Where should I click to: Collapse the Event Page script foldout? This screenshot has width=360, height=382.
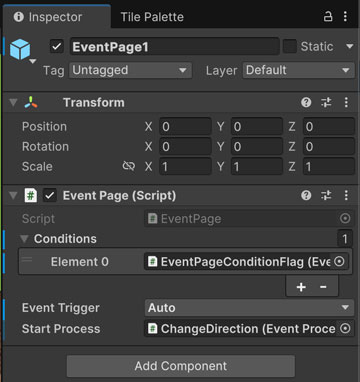click(x=13, y=195)
